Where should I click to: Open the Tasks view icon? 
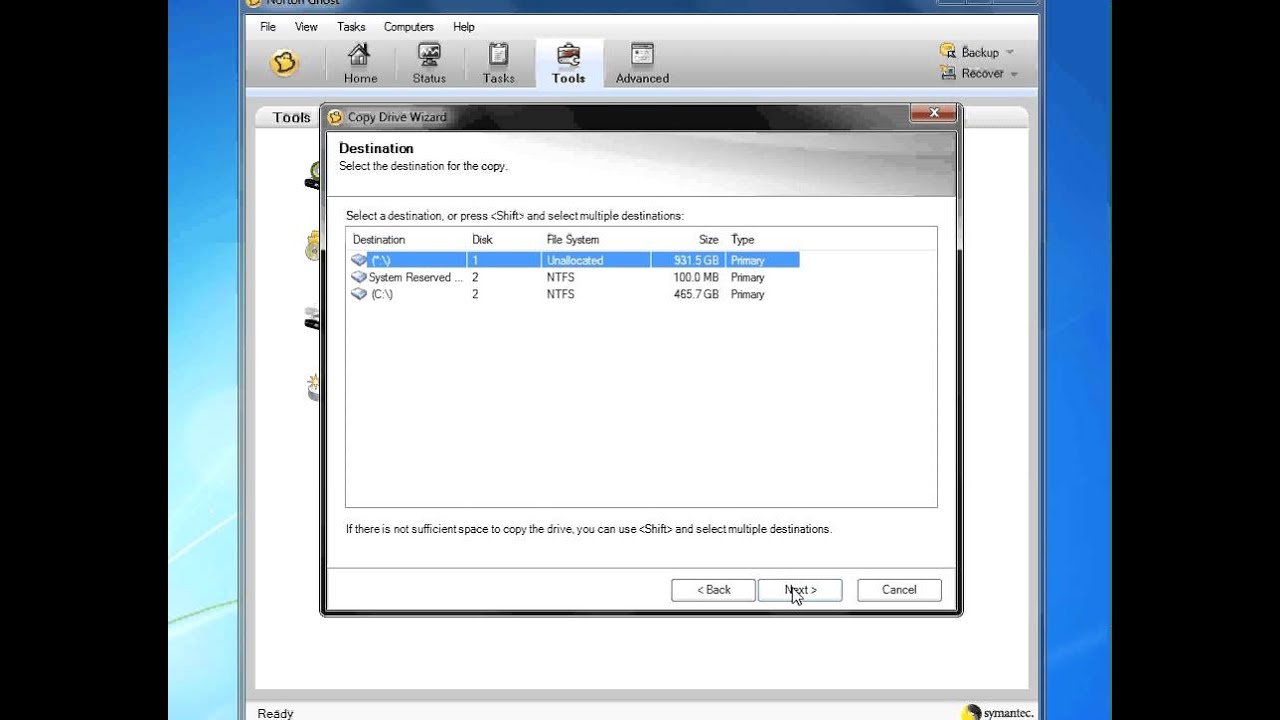(498, 62)
